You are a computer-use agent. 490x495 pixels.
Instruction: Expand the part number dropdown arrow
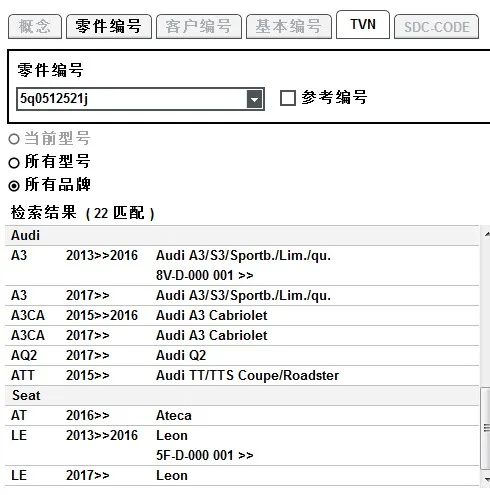point(254,99)
